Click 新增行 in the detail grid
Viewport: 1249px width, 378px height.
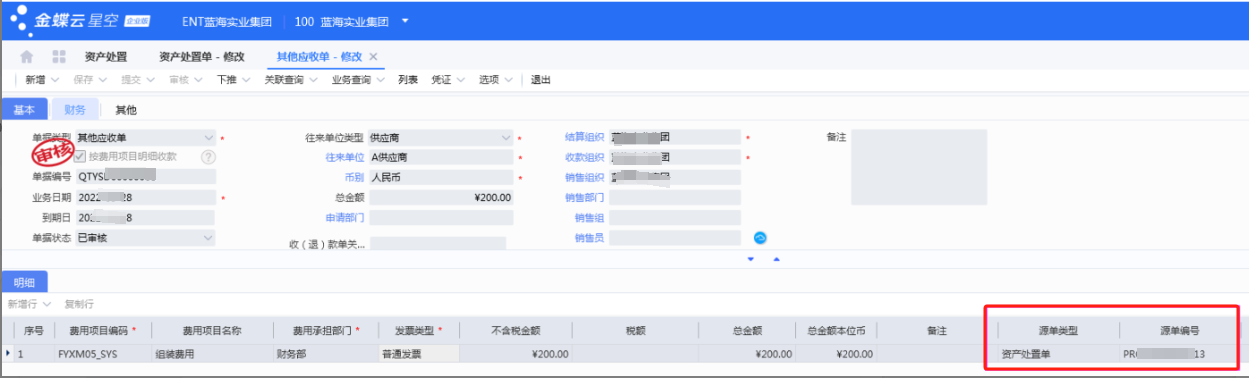pos(22,303)
